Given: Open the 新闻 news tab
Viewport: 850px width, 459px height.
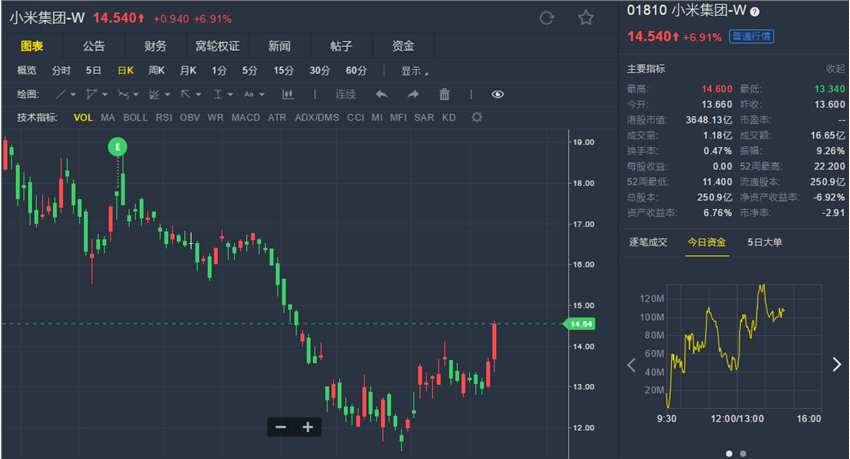Looking at the screenshot, I should click(x=279, y=46).
